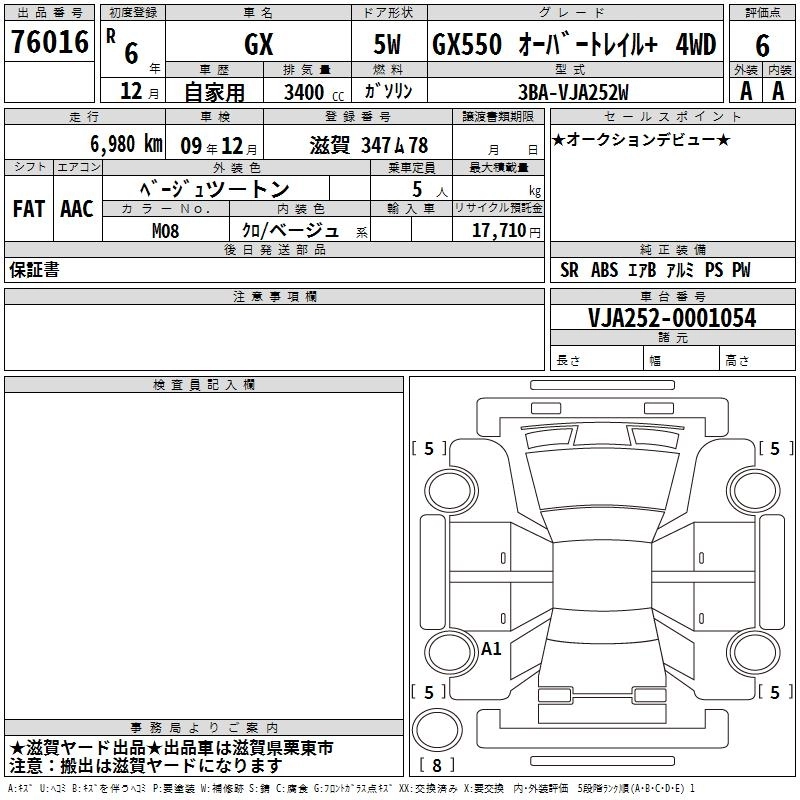Click notice 注意：搬出は滋賀ヤードになります
This screenshot has height=800, width=800.
point(145,766)
